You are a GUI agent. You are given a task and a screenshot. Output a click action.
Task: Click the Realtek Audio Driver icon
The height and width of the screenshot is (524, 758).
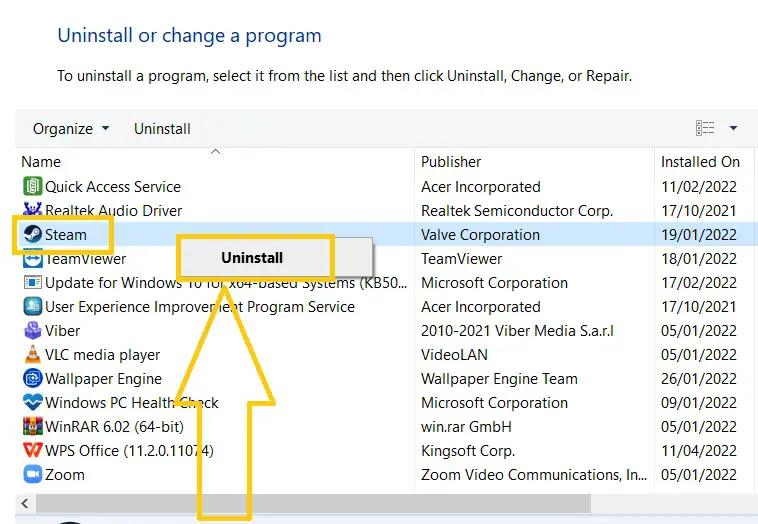(x=32, y=209)
